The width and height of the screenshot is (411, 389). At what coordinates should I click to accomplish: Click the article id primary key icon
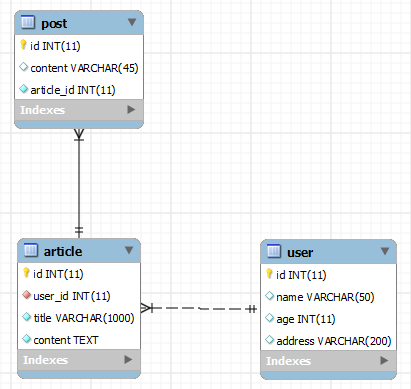pos(26,273)
